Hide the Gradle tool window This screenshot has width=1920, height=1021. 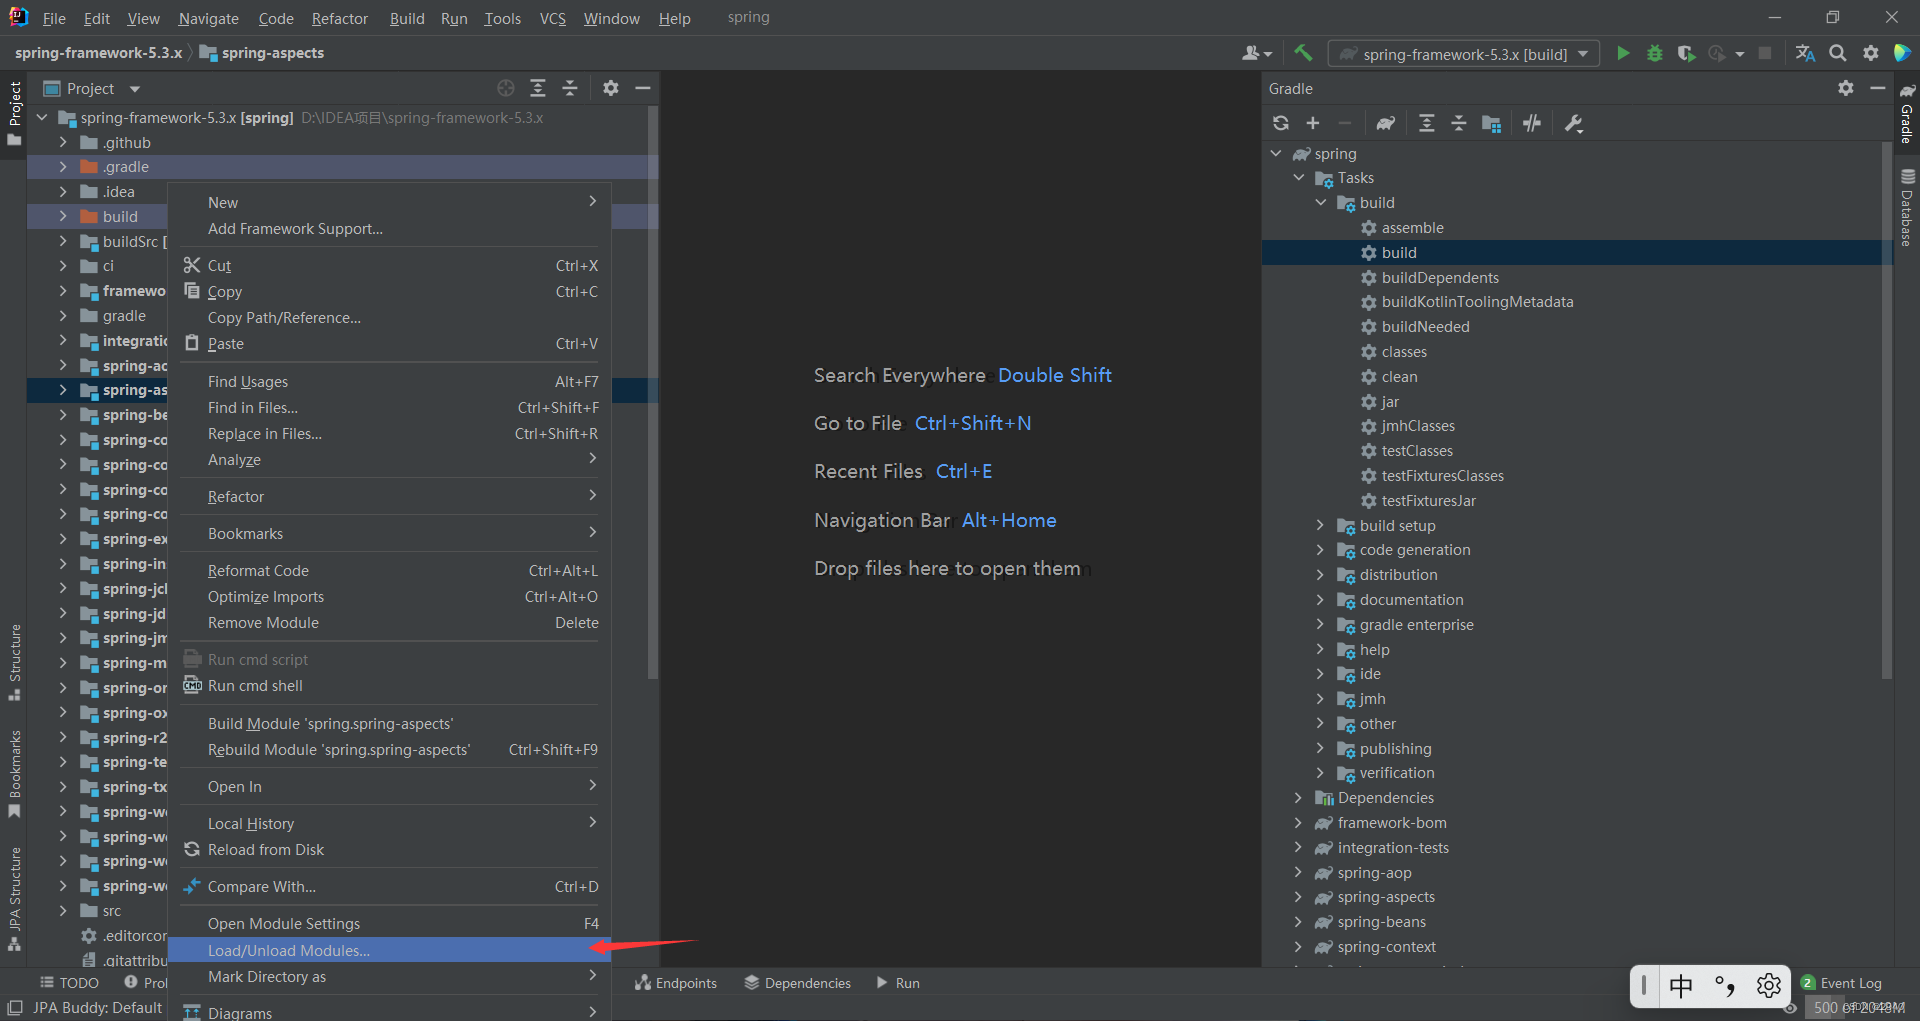[1878, 88]
